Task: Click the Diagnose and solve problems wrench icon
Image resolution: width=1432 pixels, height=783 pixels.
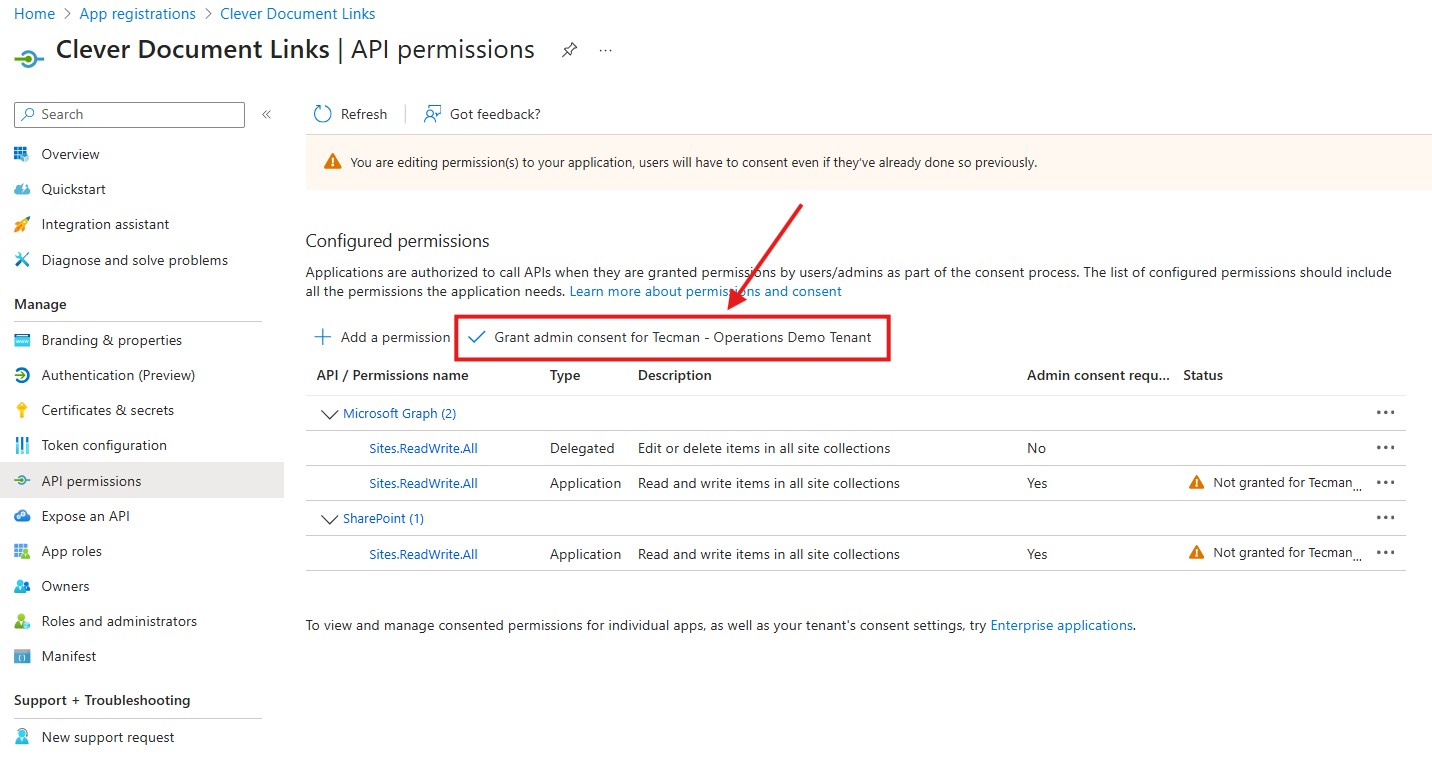Action: tap(22, 260)
